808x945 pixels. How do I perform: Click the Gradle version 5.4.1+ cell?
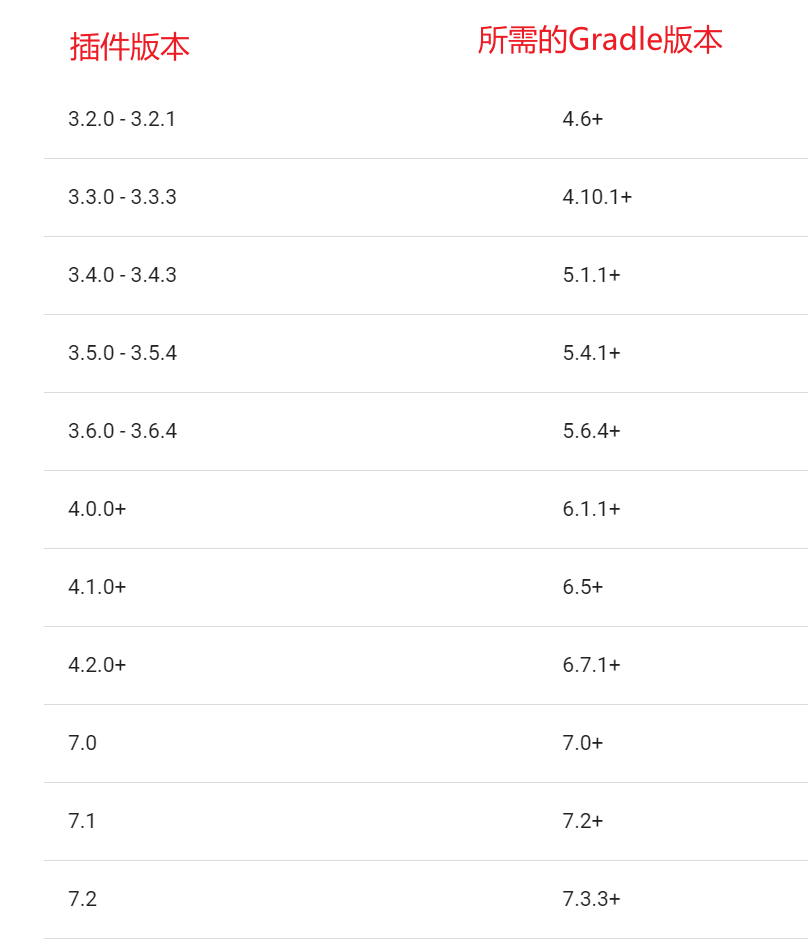coord(591,353)
